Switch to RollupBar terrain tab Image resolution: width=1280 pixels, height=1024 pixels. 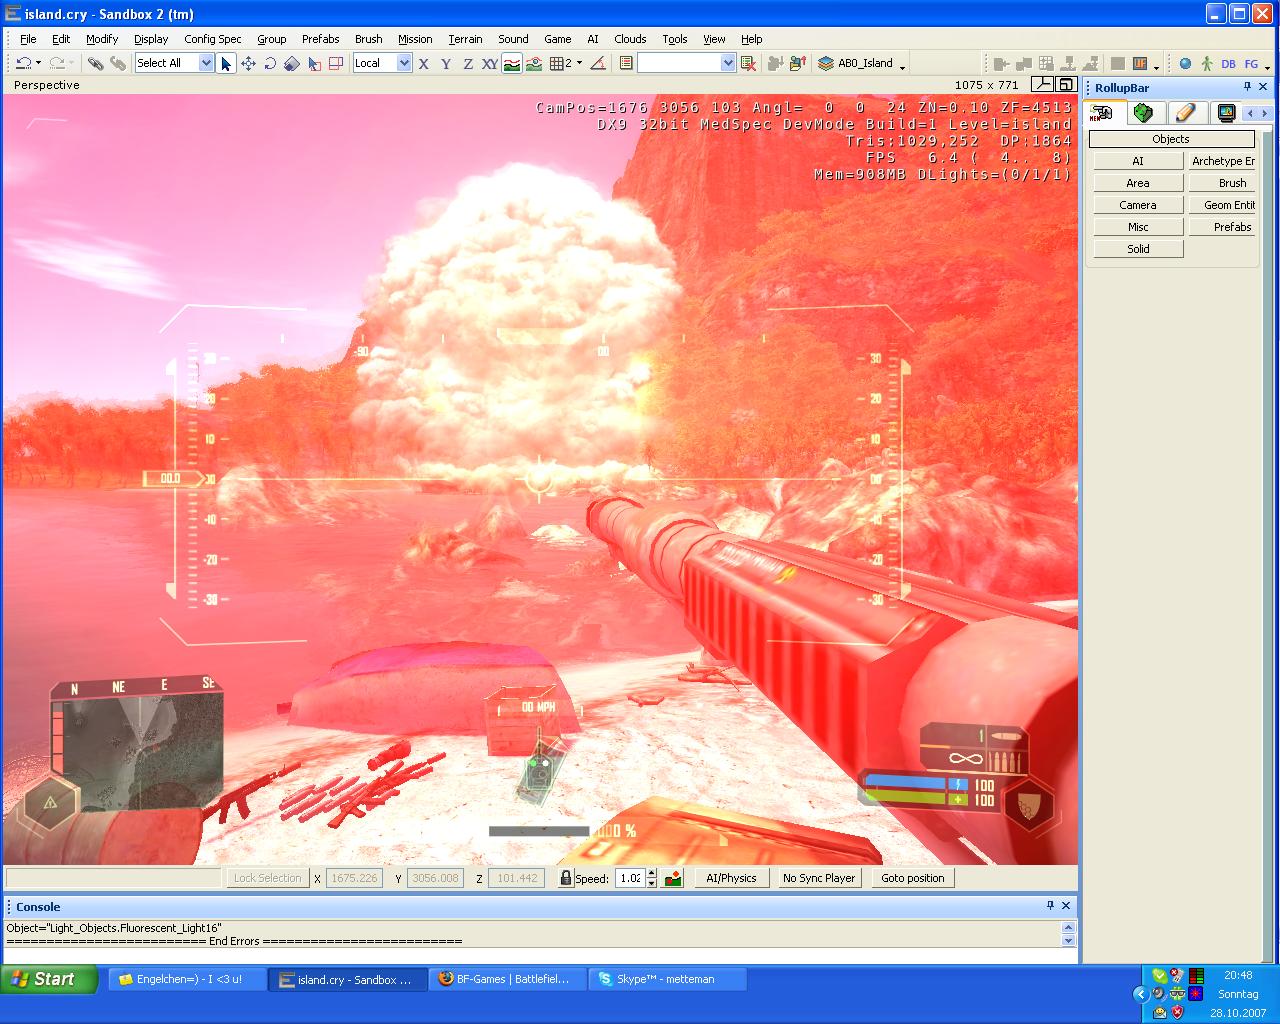pos(1143,113)
